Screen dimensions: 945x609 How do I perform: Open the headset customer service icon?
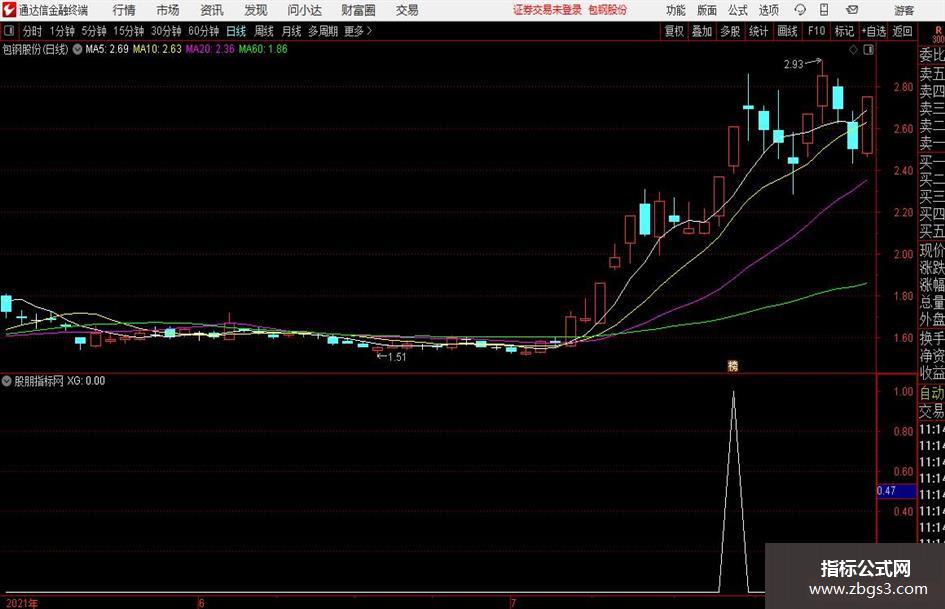tap(800, 10)
